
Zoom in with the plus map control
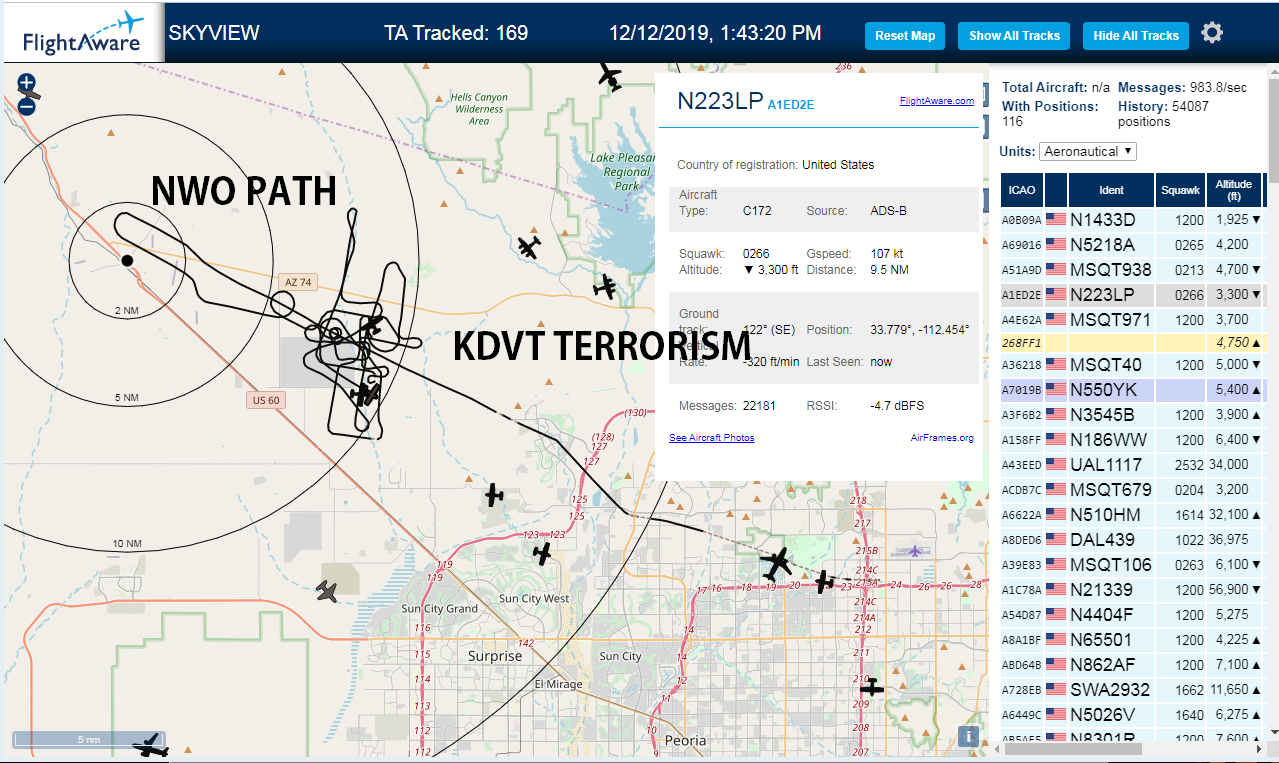point(26,83)
